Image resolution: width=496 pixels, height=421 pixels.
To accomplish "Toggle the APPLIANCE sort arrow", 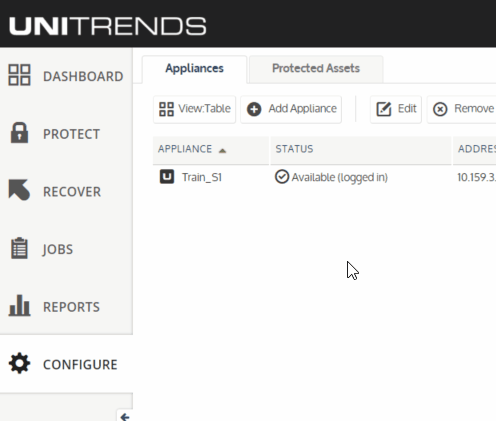I will pos(222,151).
